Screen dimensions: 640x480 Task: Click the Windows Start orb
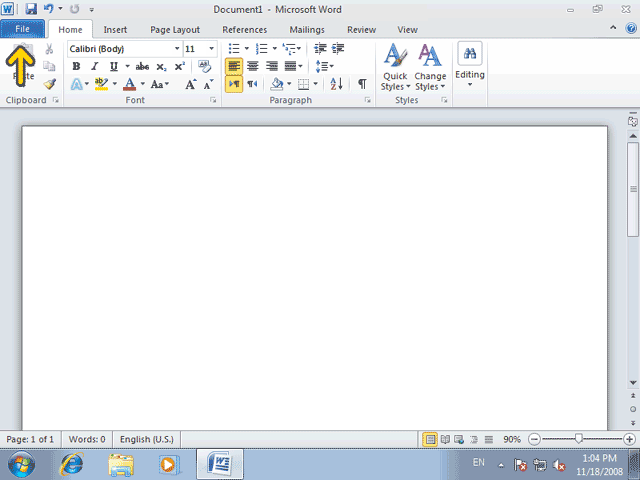(21, 464)
